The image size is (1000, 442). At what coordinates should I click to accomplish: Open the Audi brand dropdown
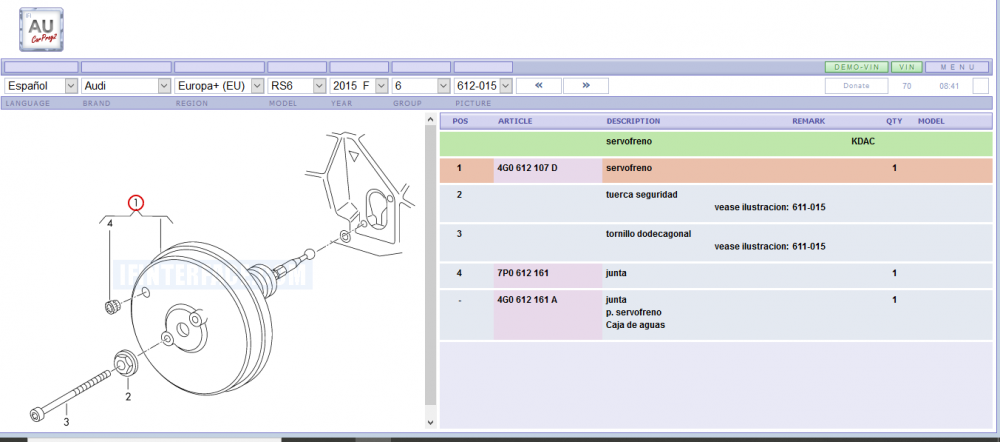coord(126,85)
